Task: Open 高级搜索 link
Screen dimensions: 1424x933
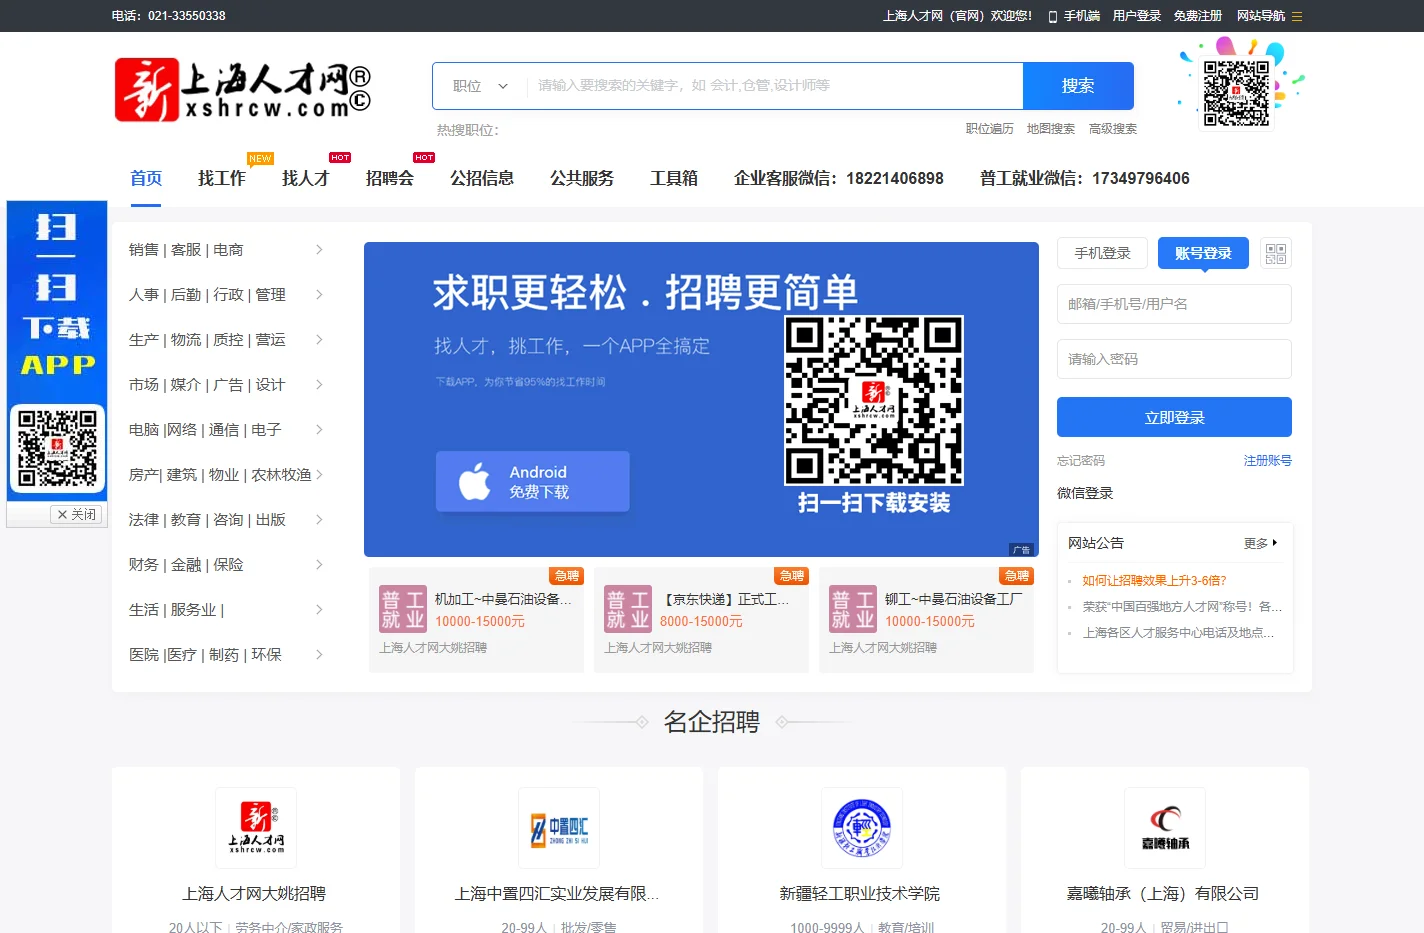Action: (x=1113, y=129)
